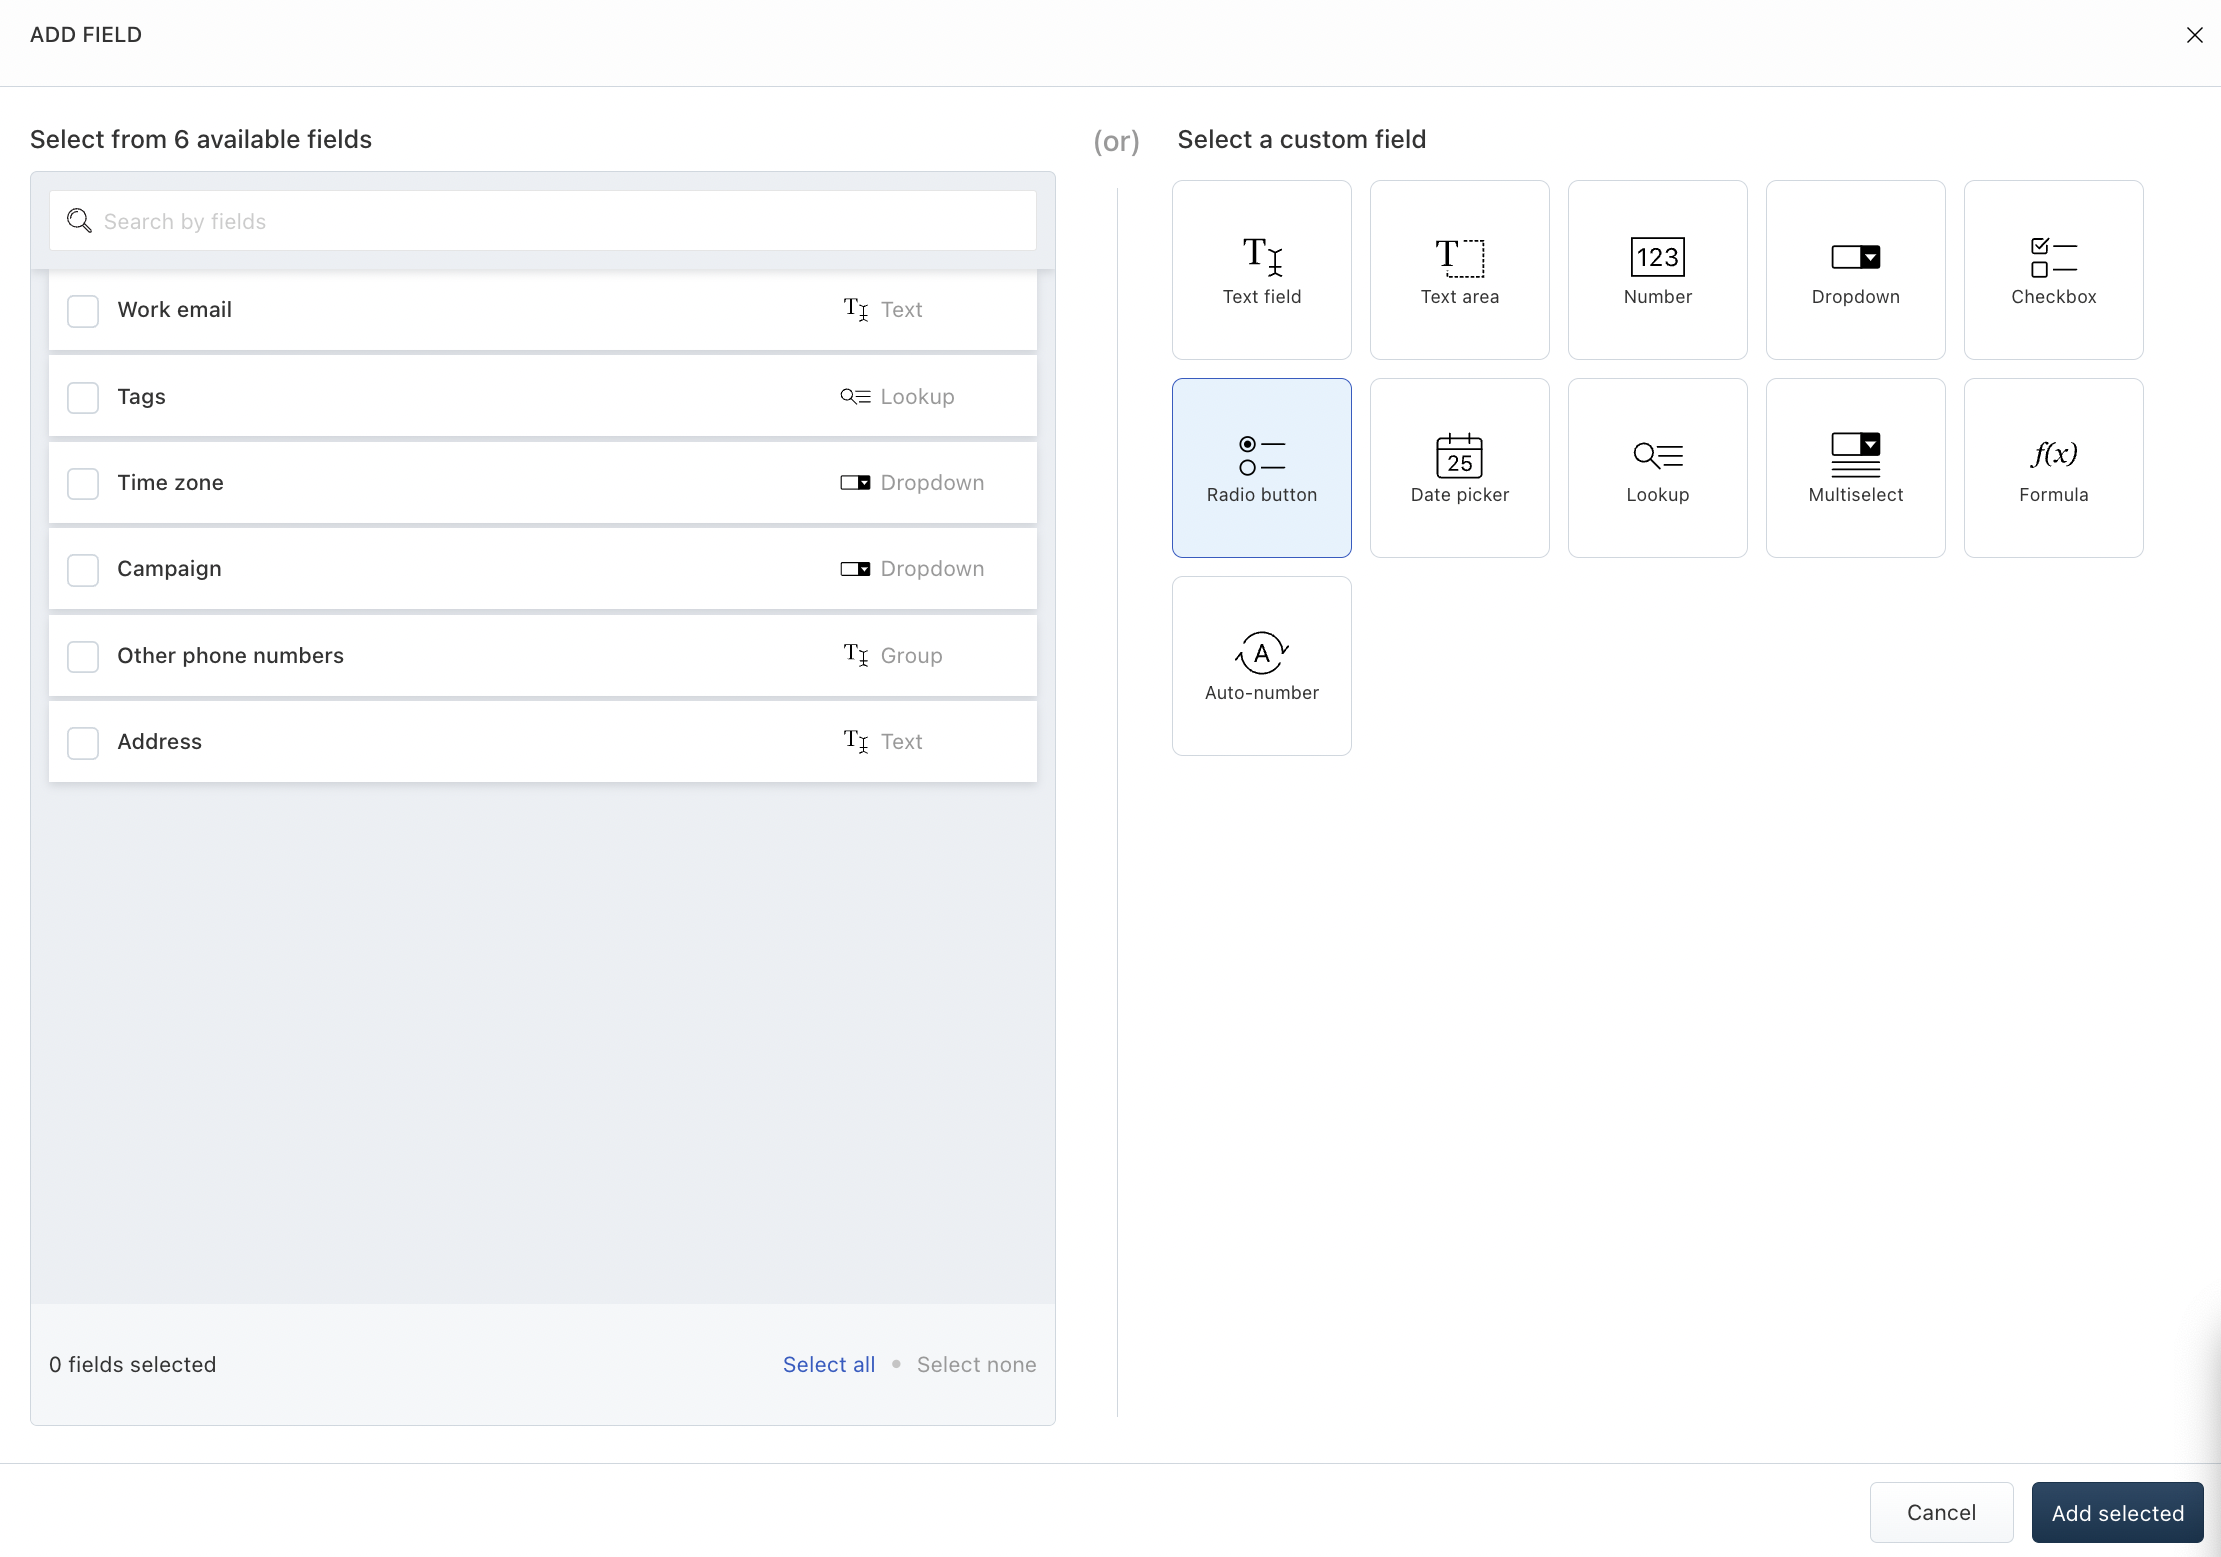Image resolution: width=2221 pixels, height=1557 pixels.
Task: Pick the Date picker field type
Action: (1459, 468)
